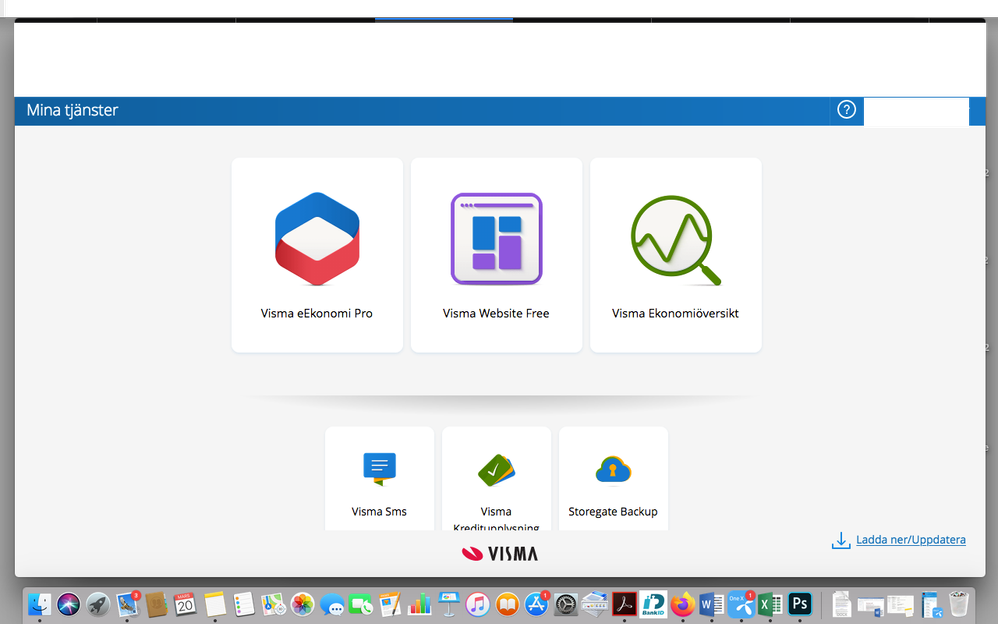998x624 pixels.
Task: Switch to Microsoft Word in Dock
Action: [712, 604]
